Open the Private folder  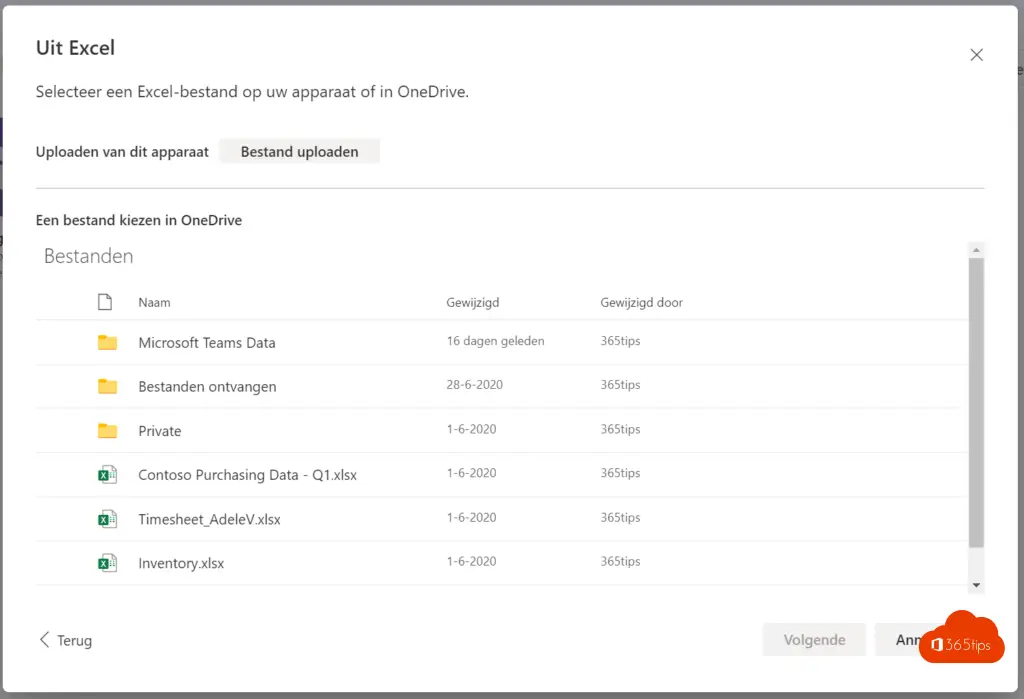click(159, 431)
